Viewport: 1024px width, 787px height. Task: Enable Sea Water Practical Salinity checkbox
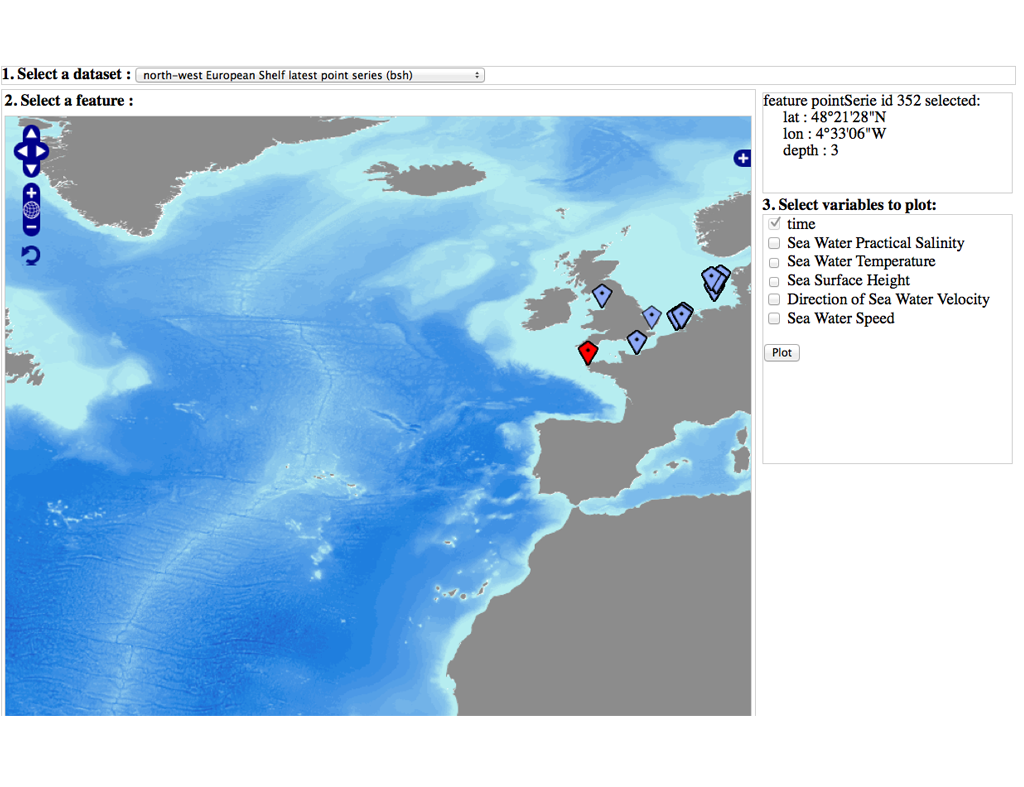click(774, 243)
